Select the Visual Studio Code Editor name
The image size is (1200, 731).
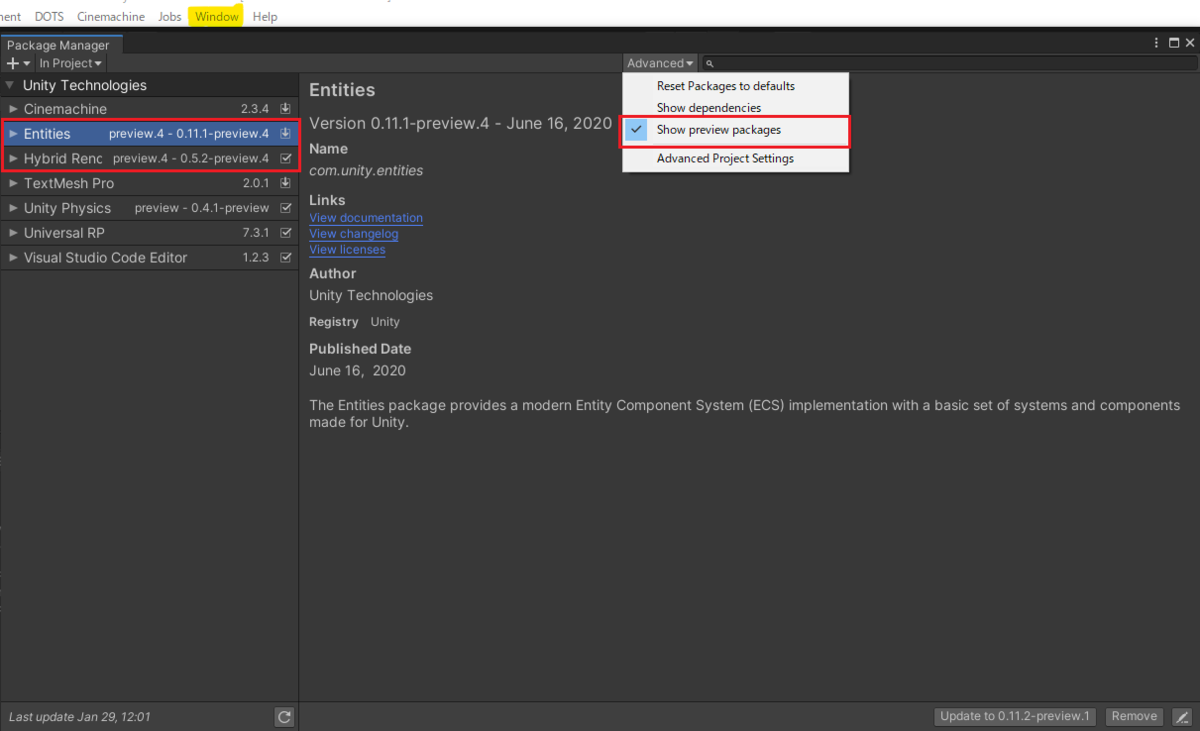(105, 257)
